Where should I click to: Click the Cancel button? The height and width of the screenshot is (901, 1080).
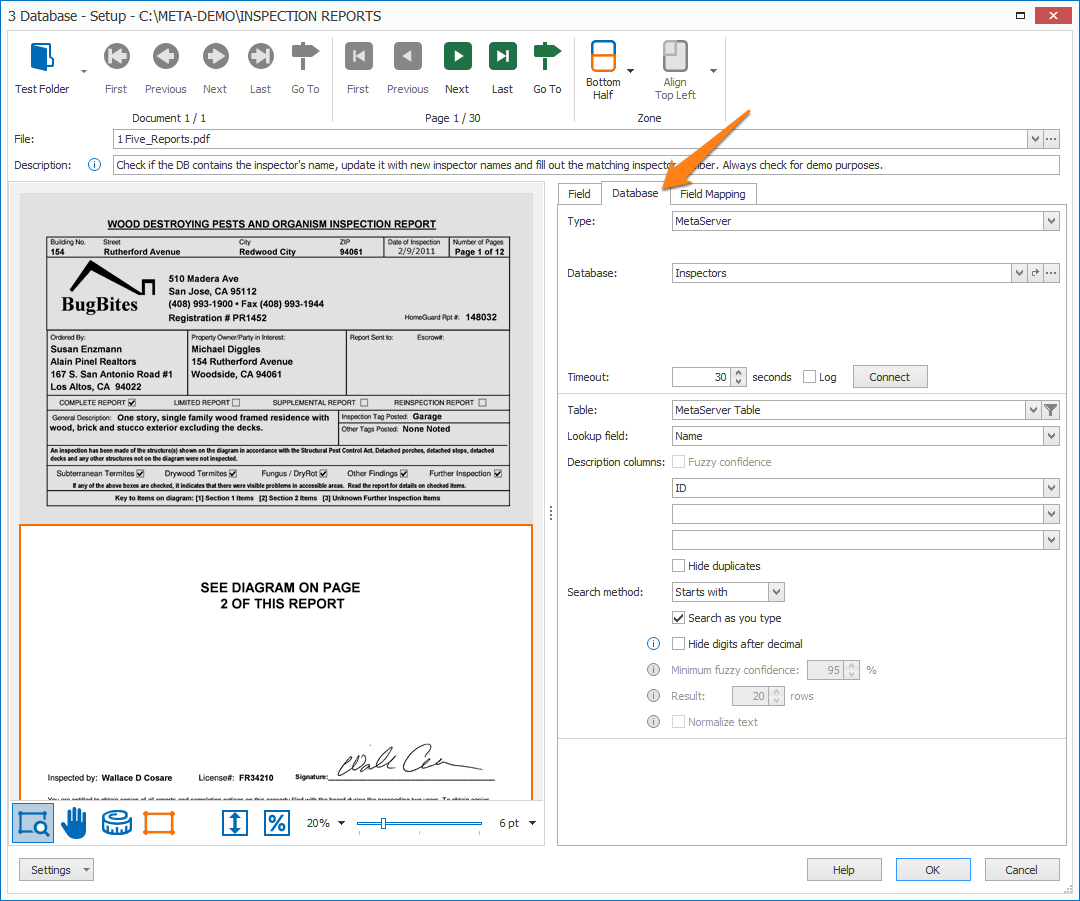(1021, 870)
